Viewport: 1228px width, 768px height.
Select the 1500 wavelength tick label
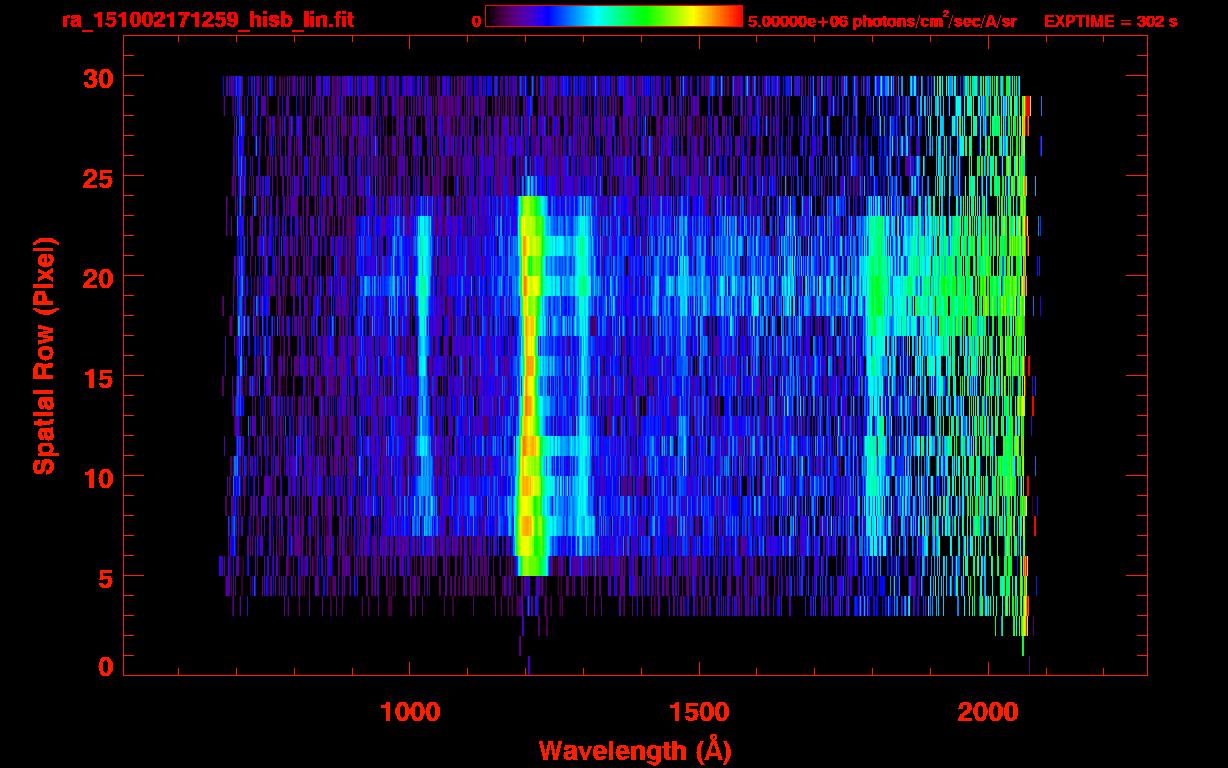point(699,712)
